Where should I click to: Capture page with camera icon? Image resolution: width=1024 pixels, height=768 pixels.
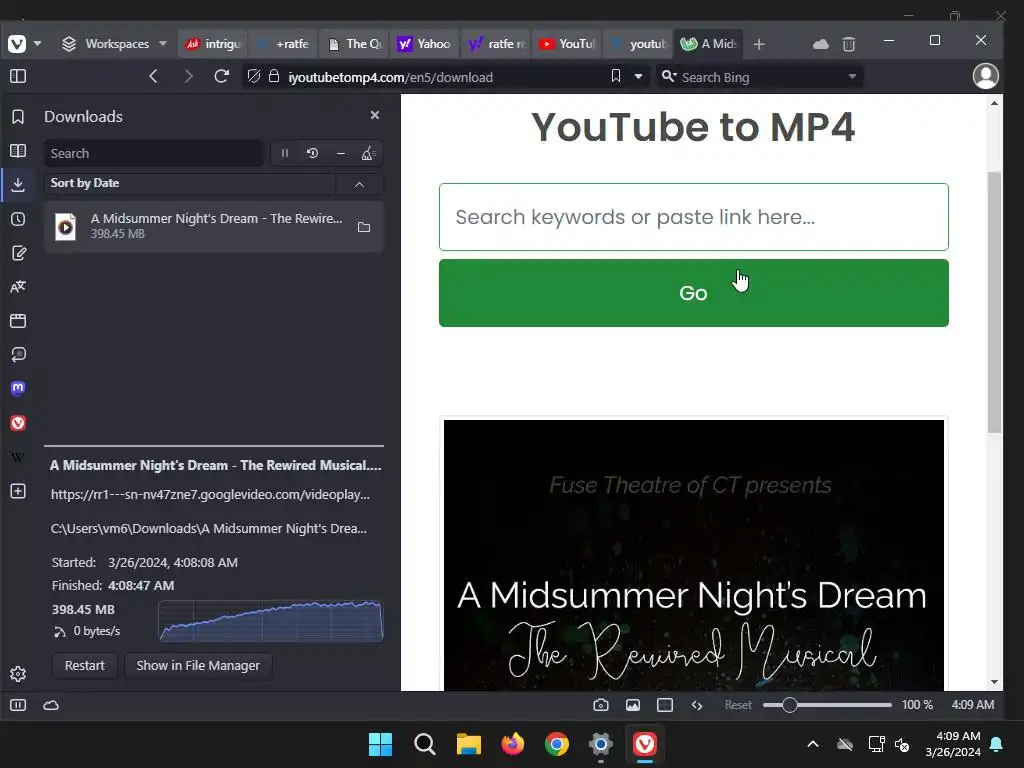click(x=601, y=705)
